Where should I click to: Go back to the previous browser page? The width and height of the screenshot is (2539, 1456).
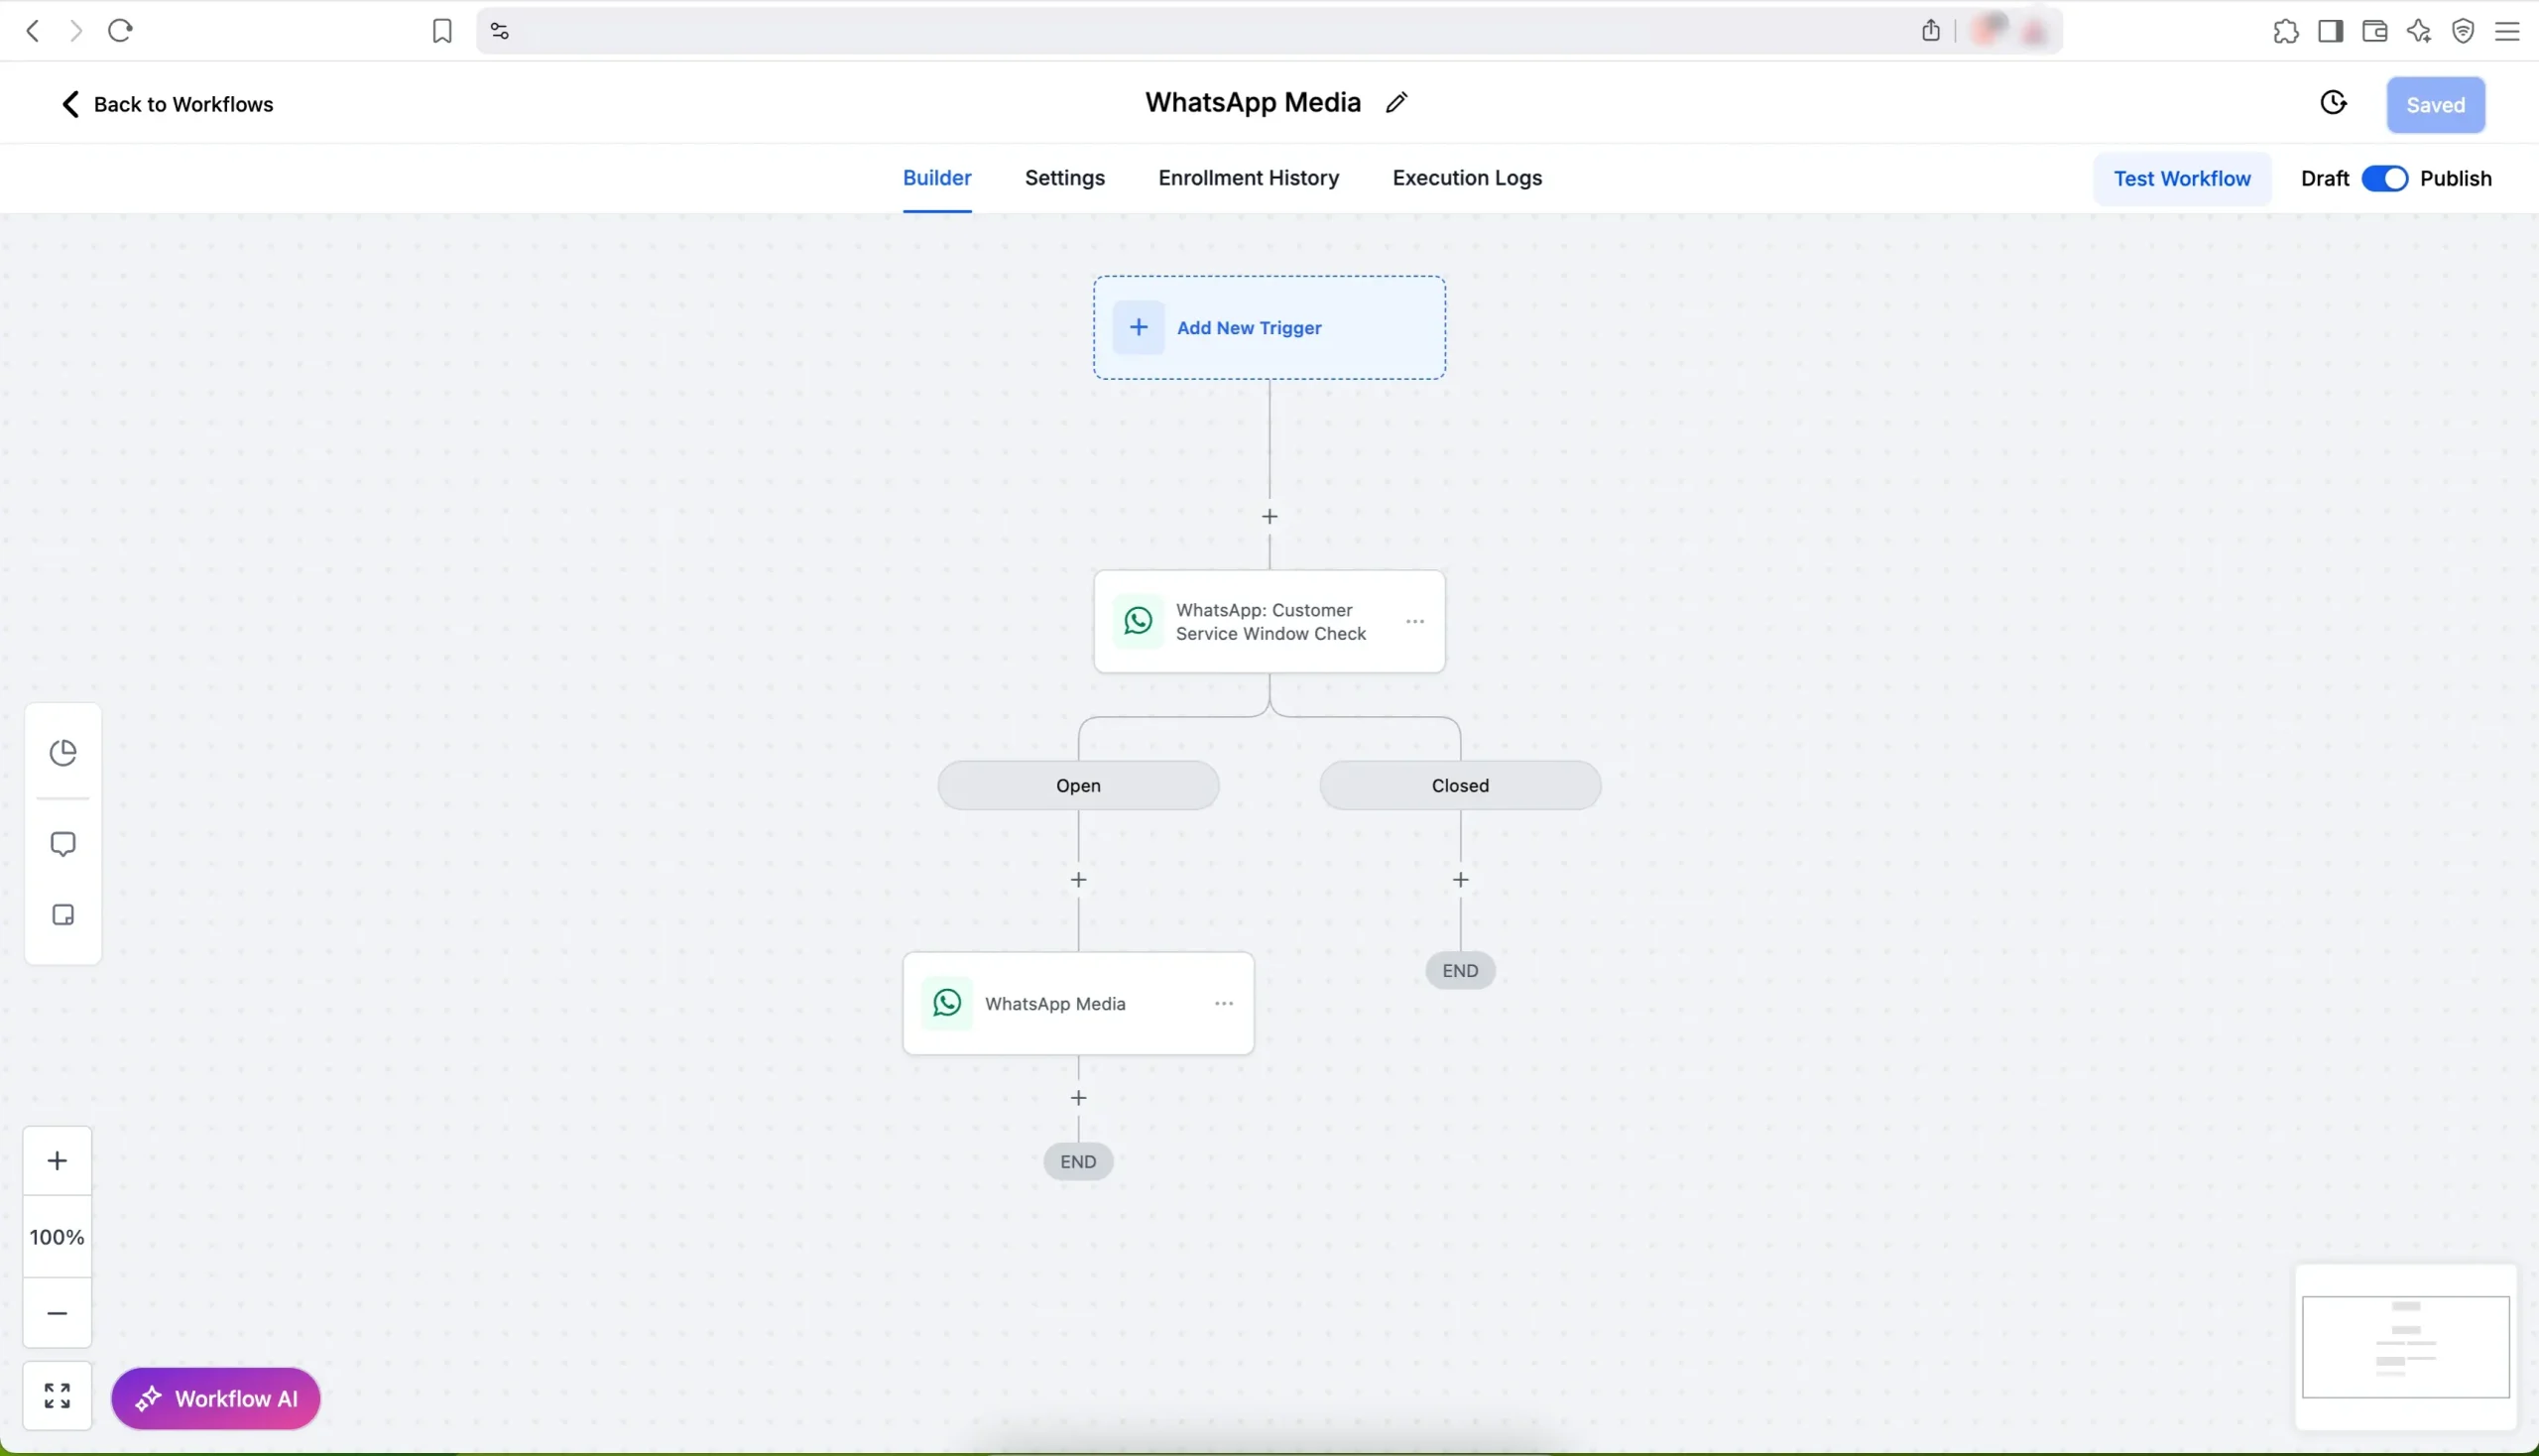coord(32,31)
